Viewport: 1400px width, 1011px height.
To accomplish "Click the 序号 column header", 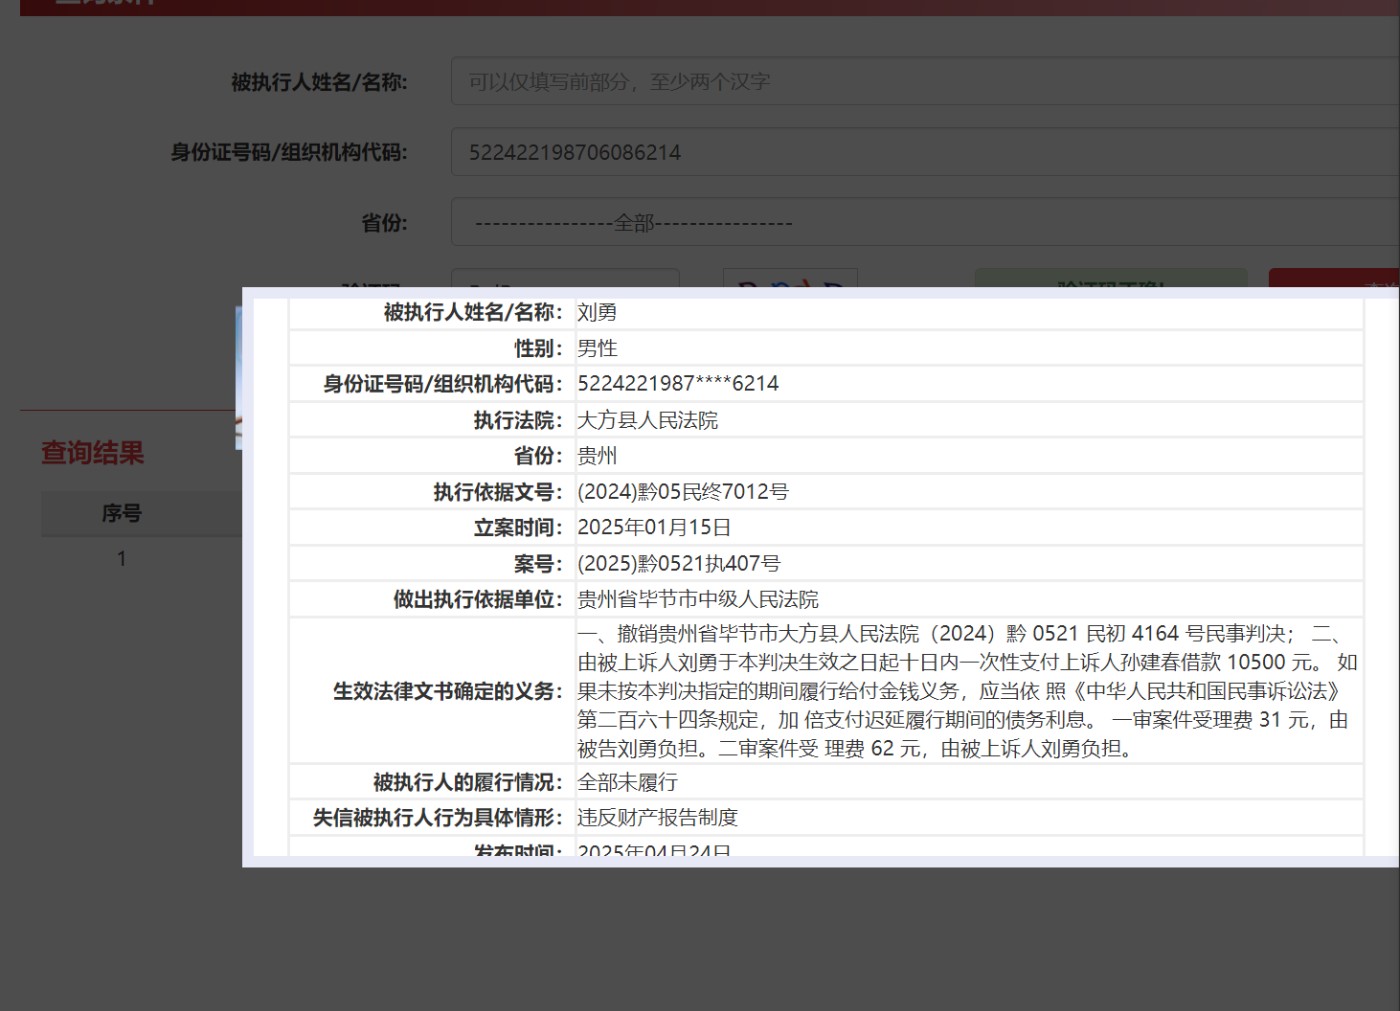I will 121,513.
